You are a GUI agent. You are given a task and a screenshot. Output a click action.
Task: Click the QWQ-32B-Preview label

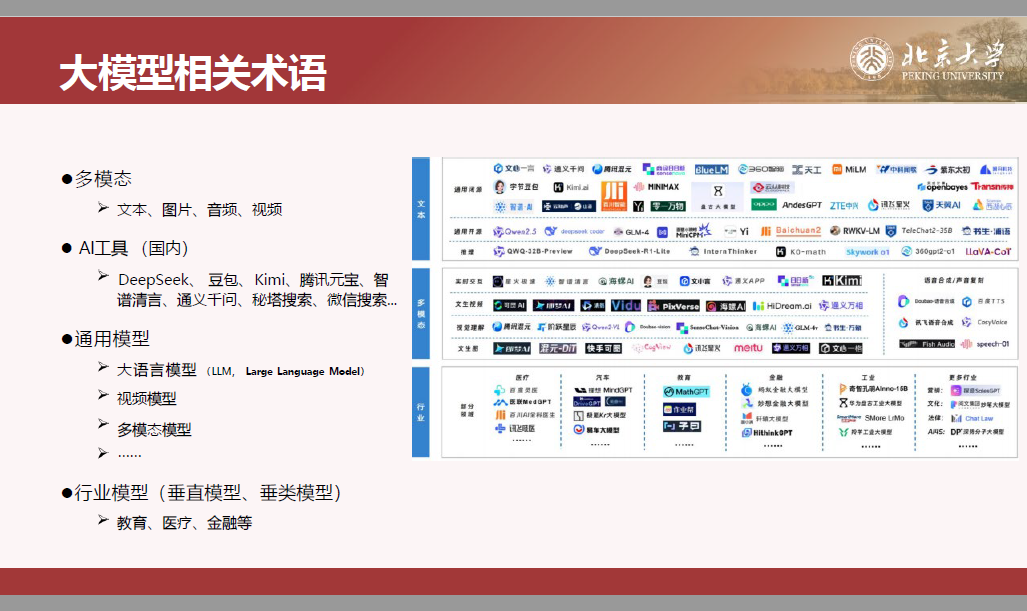pyautogui.click(x=540, y=251)
